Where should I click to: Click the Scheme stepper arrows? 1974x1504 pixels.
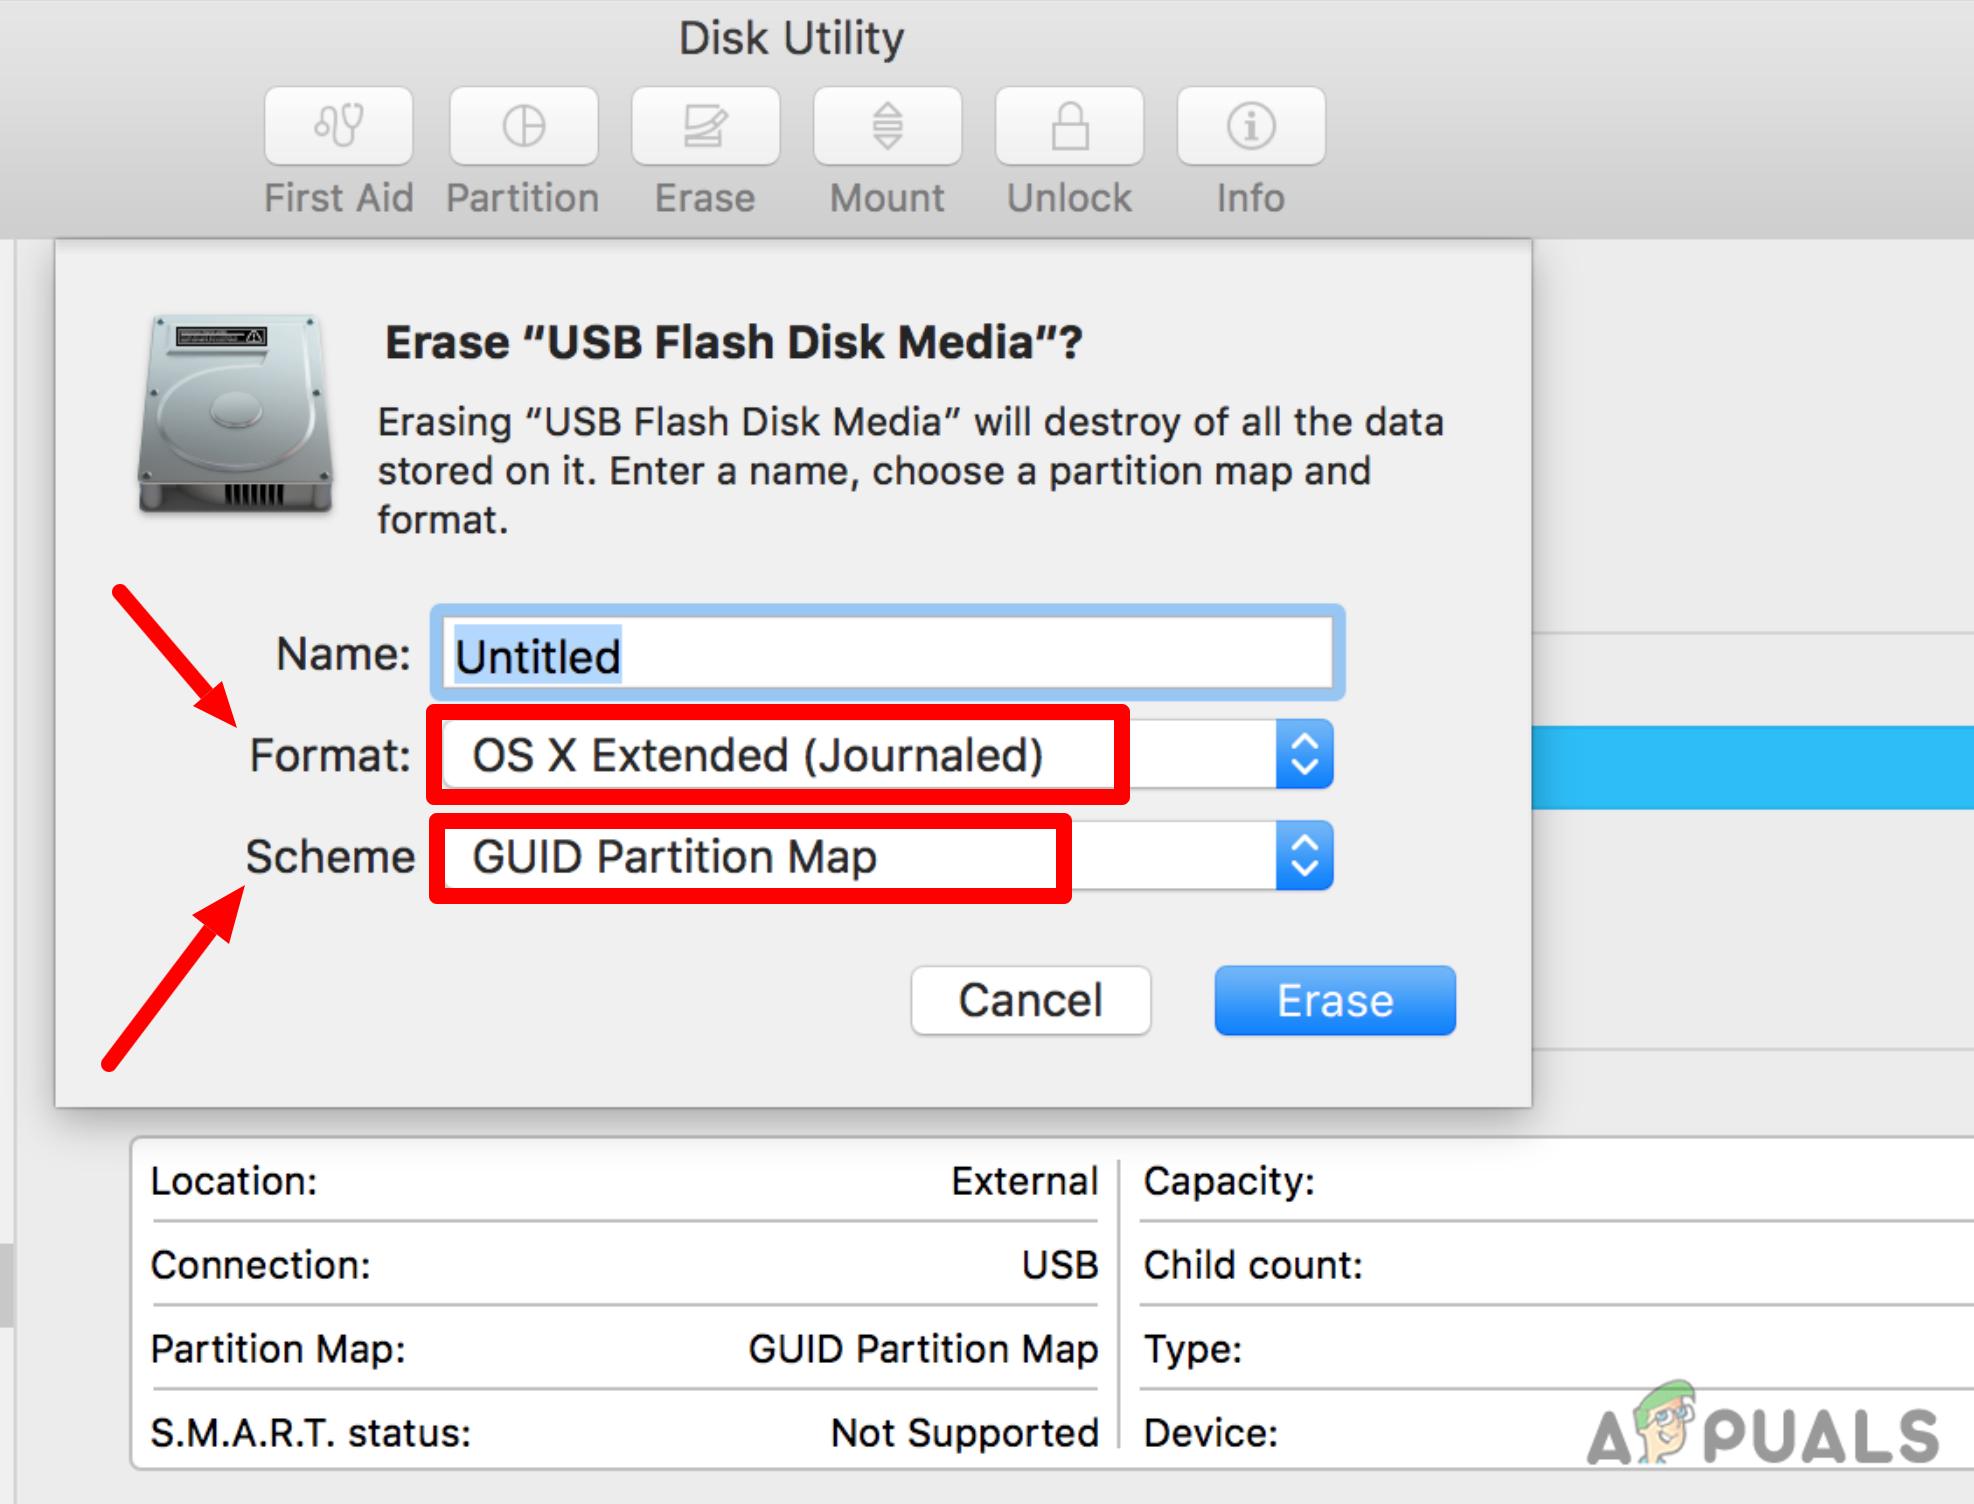[x=1304, y=856]
